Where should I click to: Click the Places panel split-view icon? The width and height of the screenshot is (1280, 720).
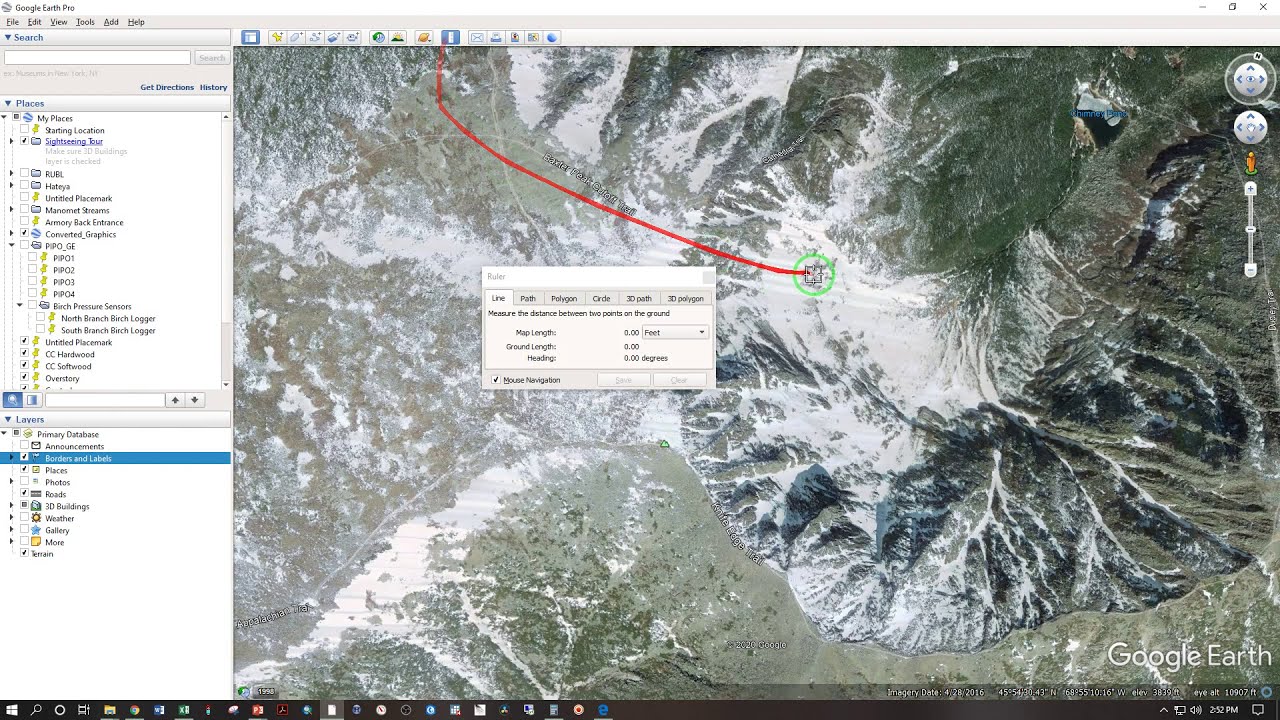(x=31, y=400)
